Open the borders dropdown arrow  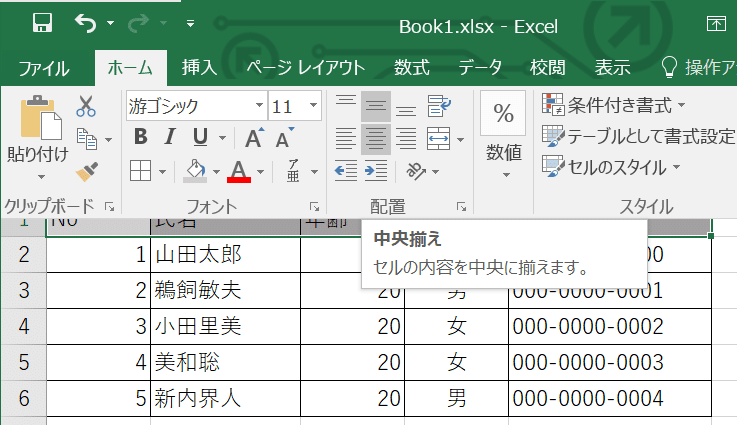[x=163, y=172]
